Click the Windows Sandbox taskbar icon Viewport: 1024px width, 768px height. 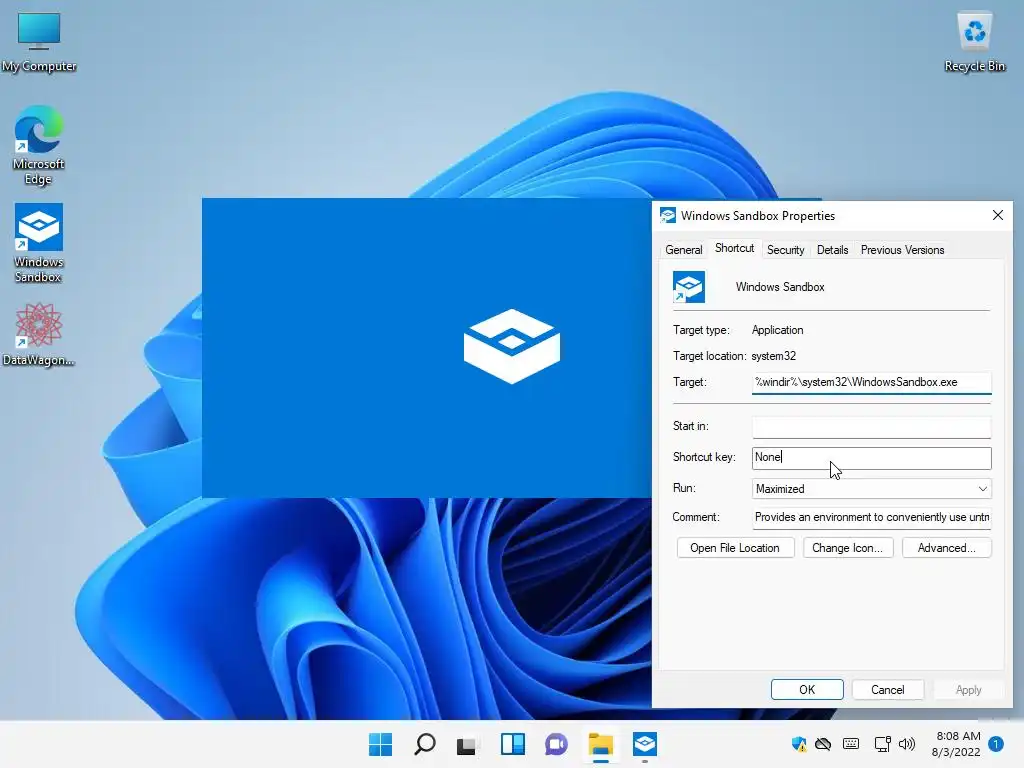(645, 744)
